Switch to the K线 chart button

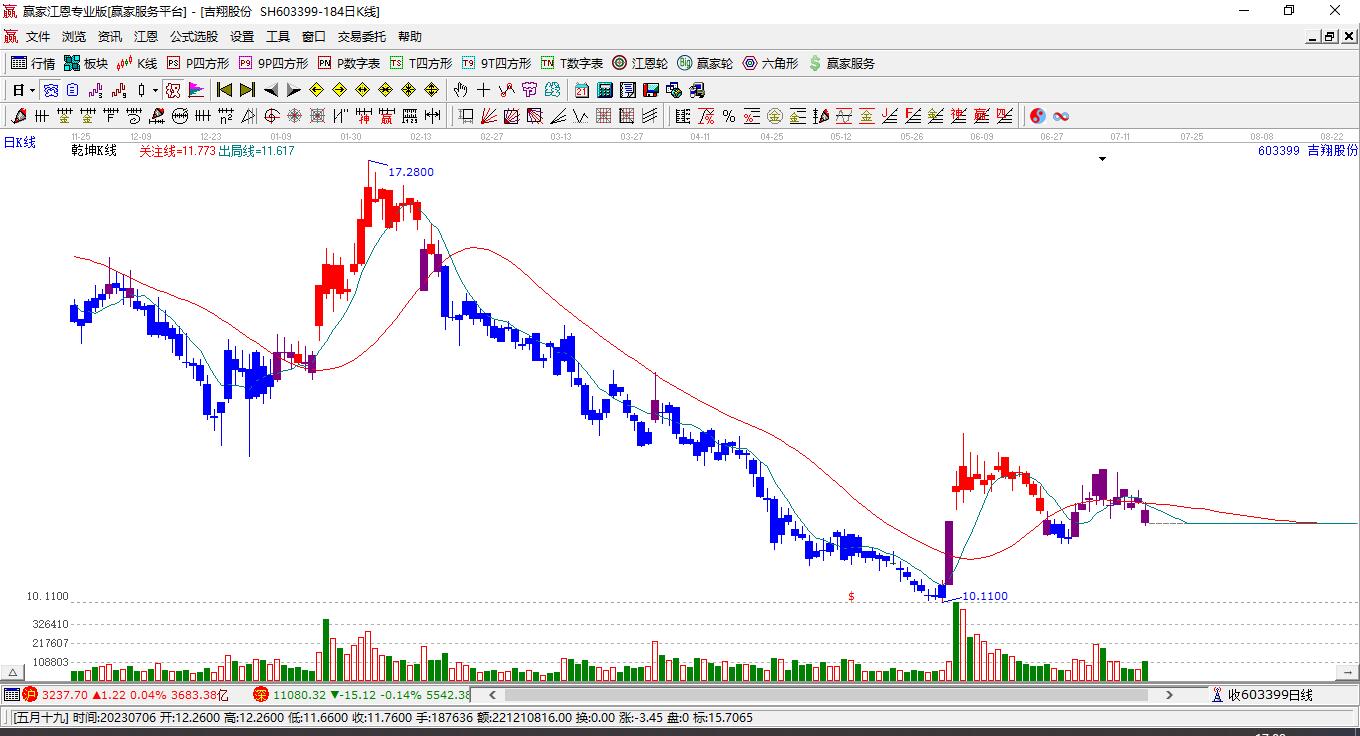tap(137, 63)
